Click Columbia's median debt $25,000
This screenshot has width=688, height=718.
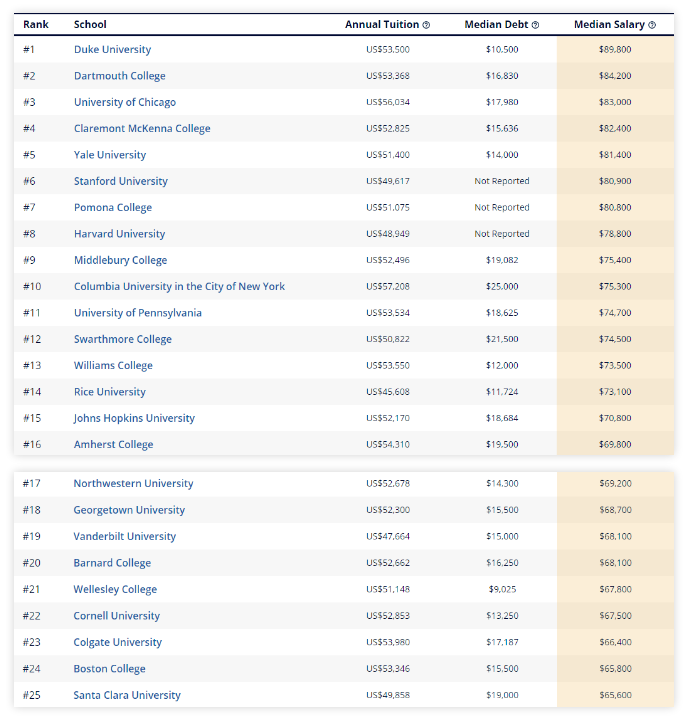502,287
